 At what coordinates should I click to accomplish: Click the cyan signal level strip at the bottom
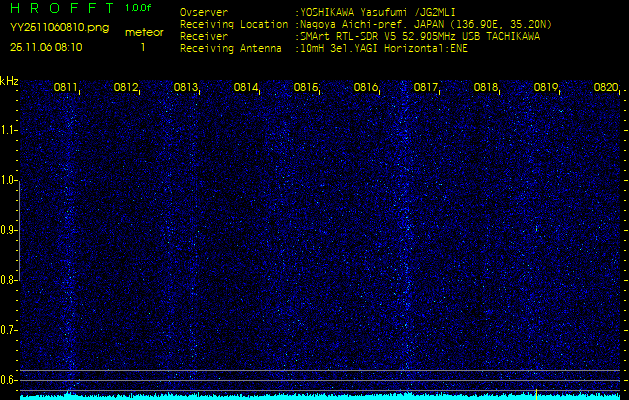pos(320,397)
